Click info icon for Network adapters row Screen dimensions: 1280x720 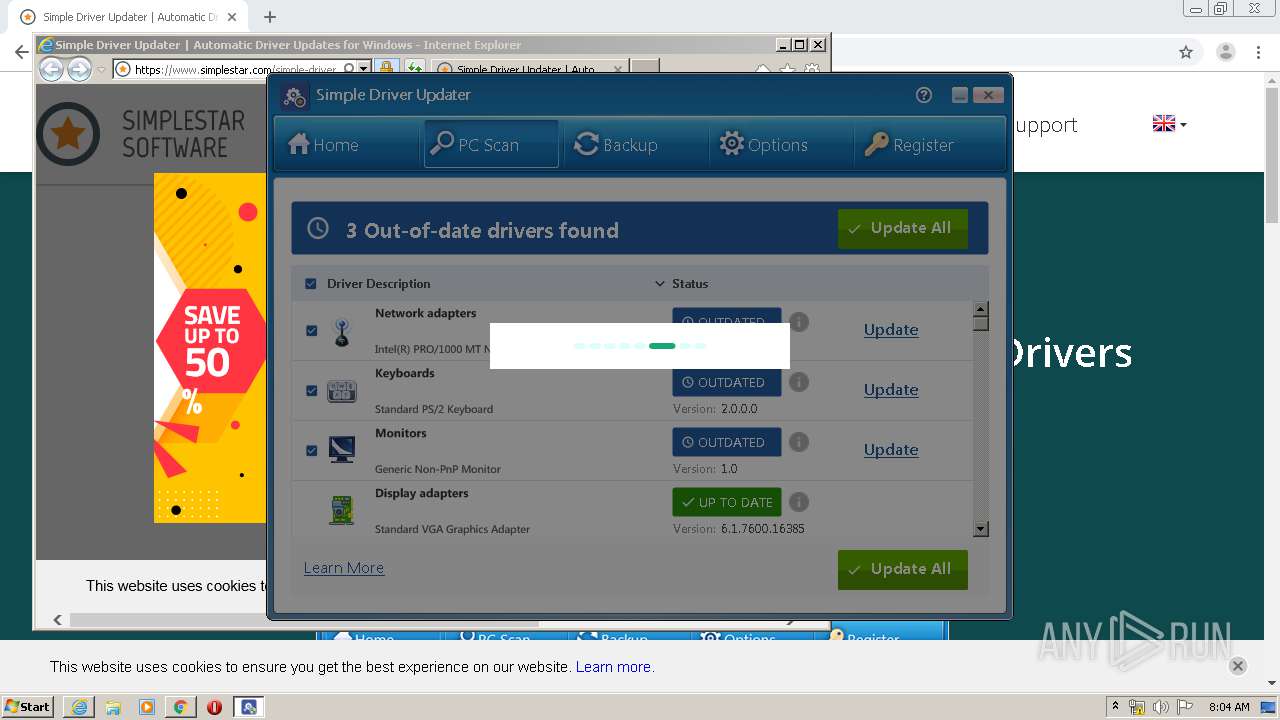799,322
